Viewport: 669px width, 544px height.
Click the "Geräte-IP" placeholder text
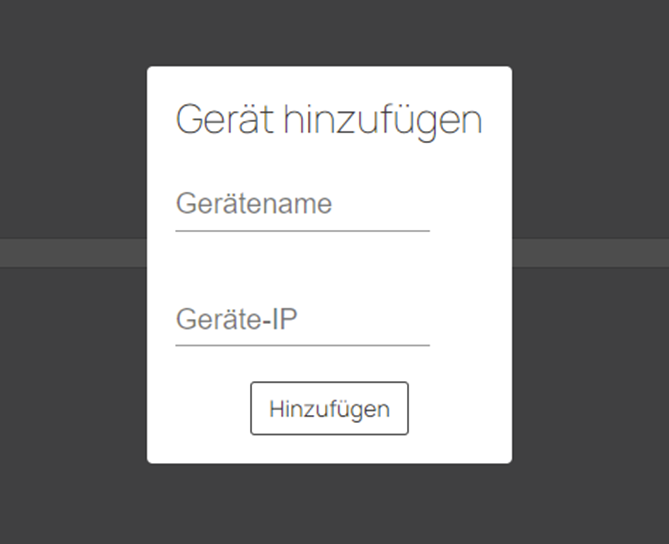coord(237,320)
